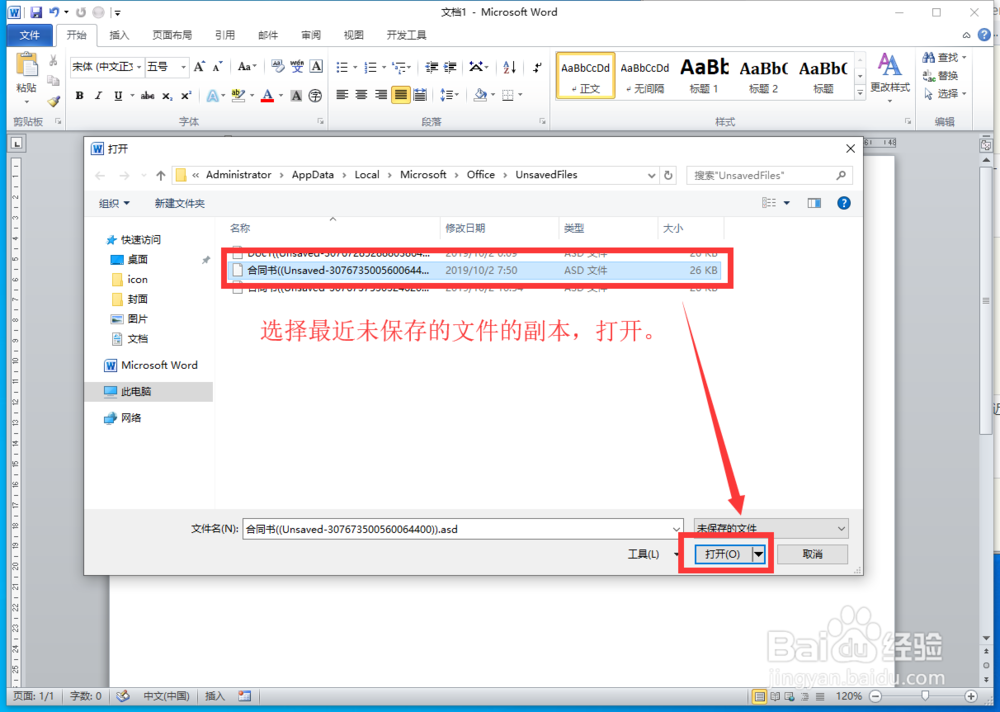Viewport: 1000px width, 712px height.
Task: Select 桌面 in the navigation pane
Action: pos(137,260)
